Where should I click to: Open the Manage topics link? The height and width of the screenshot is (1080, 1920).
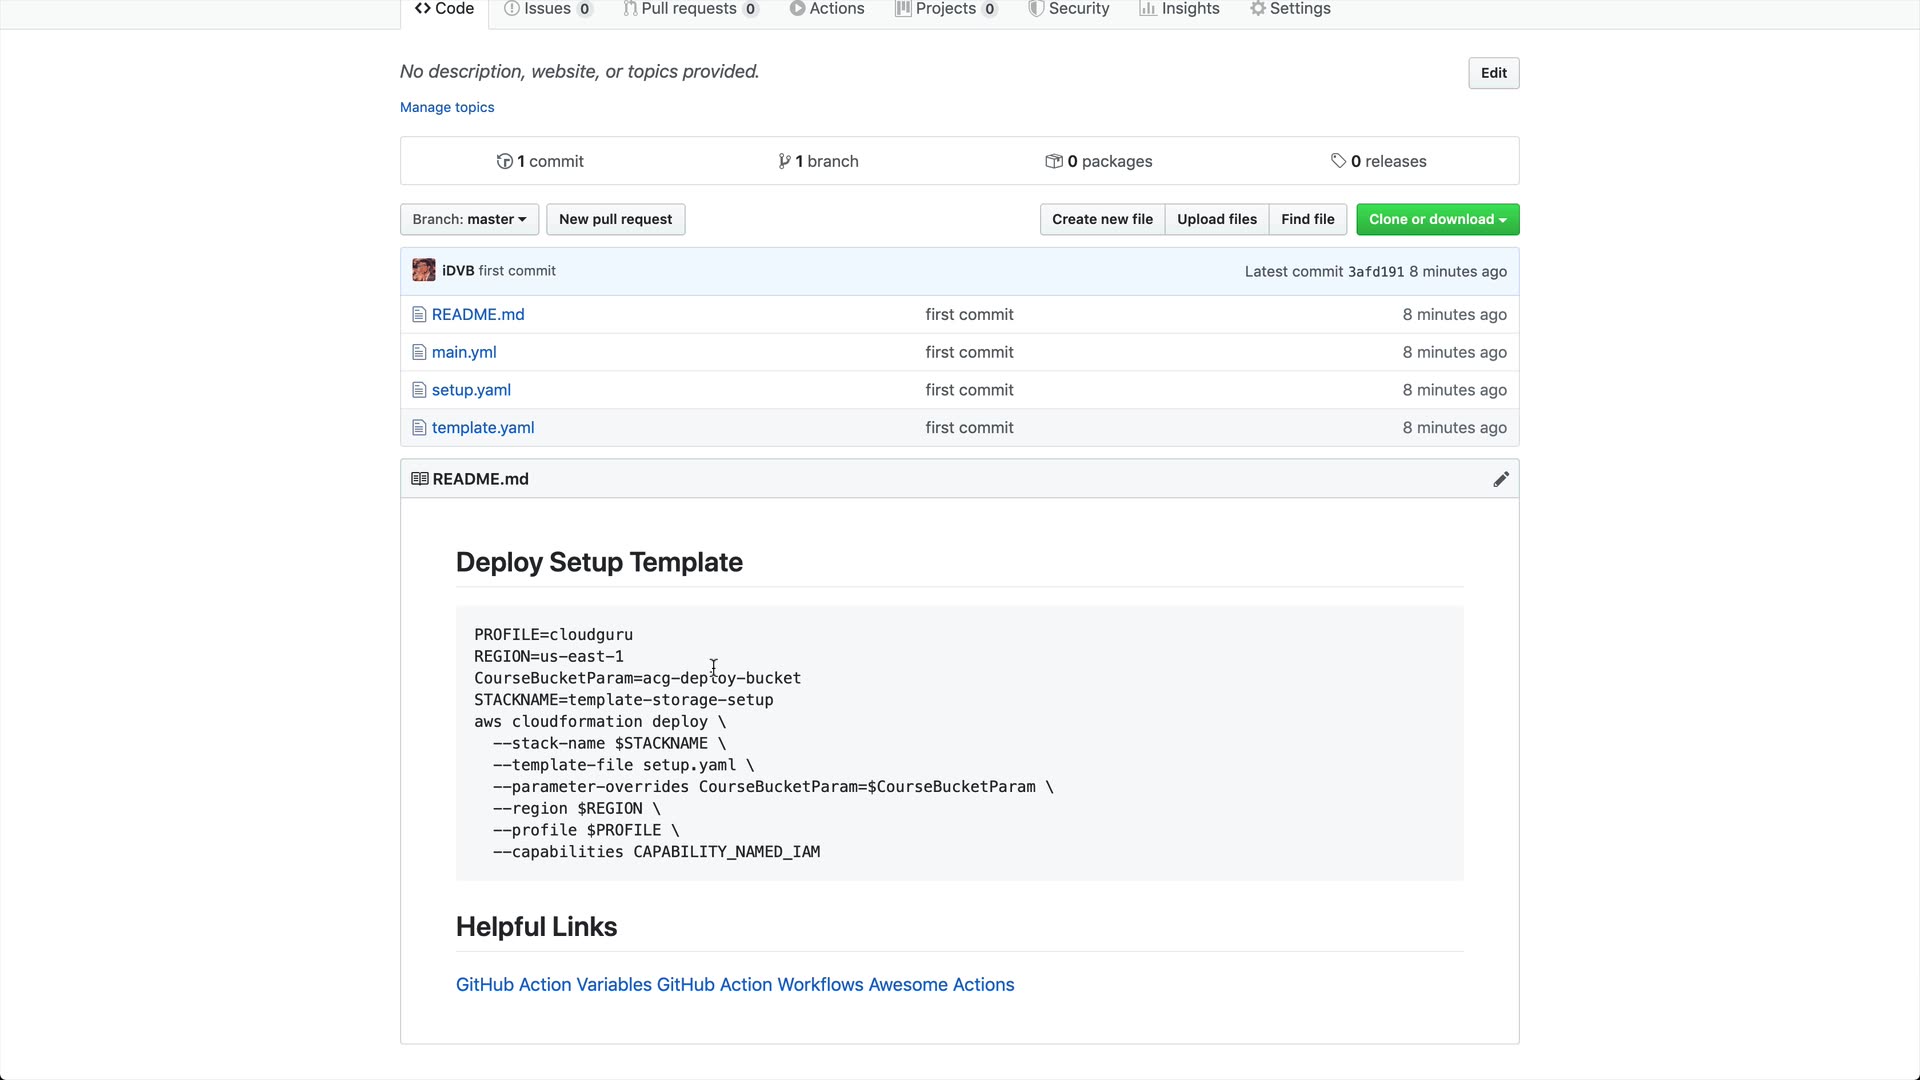447,108
